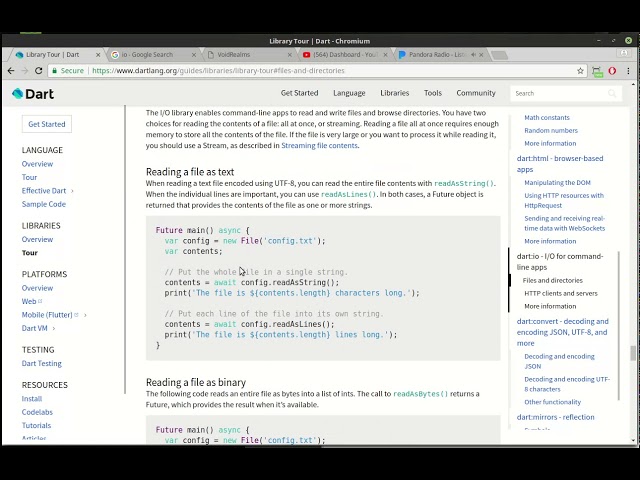Image resolution: width=640 pixels, height=480 pixels.
Task: Jump to Files and directories
Action: [552, 280]
